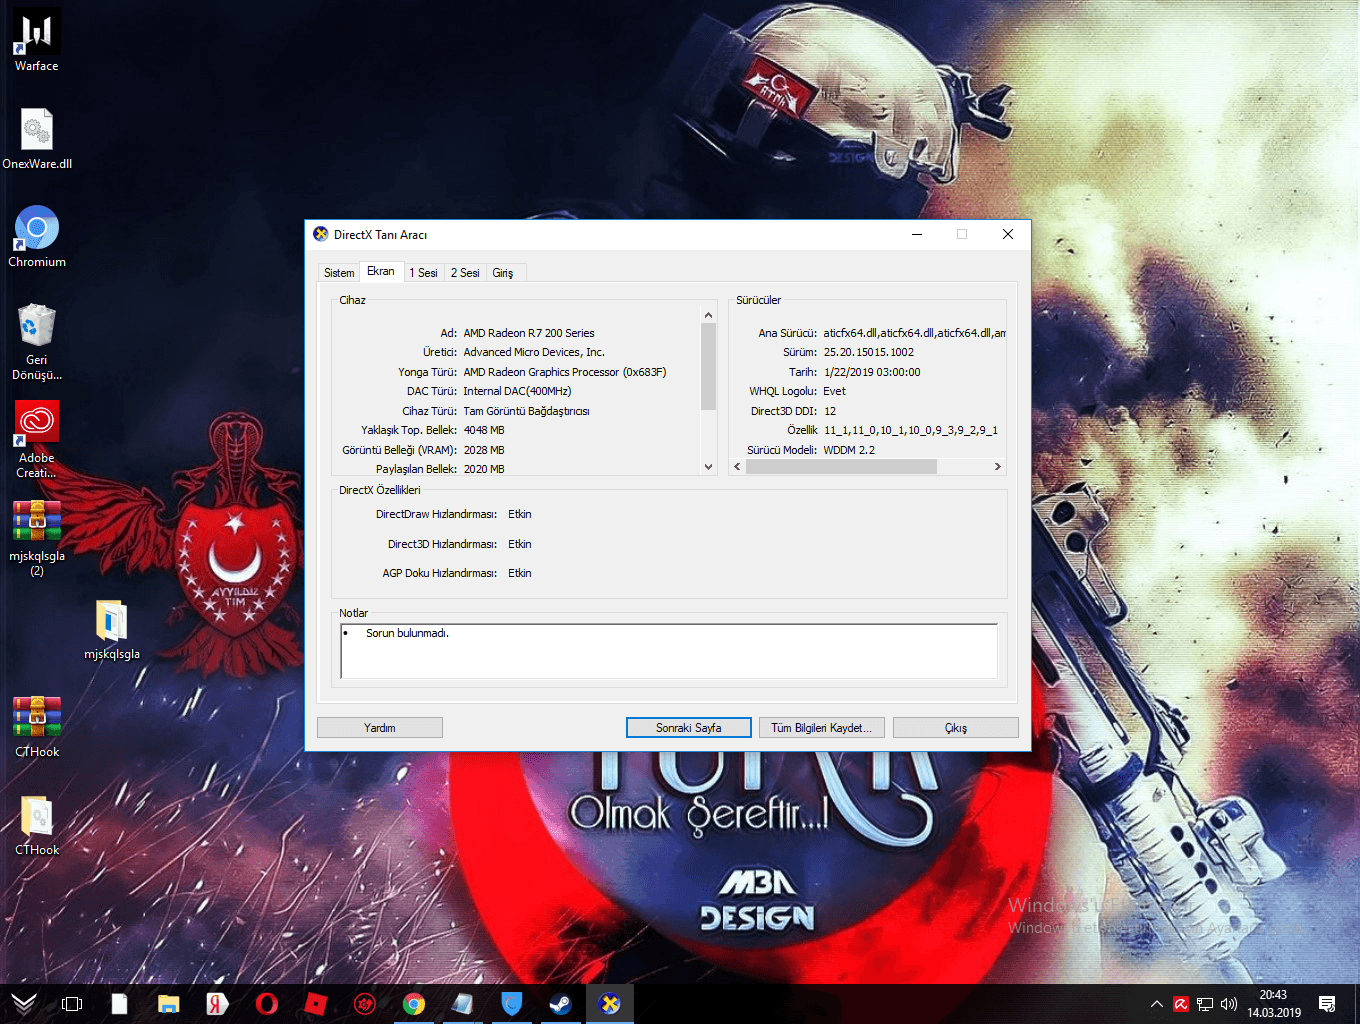The height and width of the screenshot is (1024, 1360).
Task: Open the volume control tray icon
Action: [1229, 1004]
